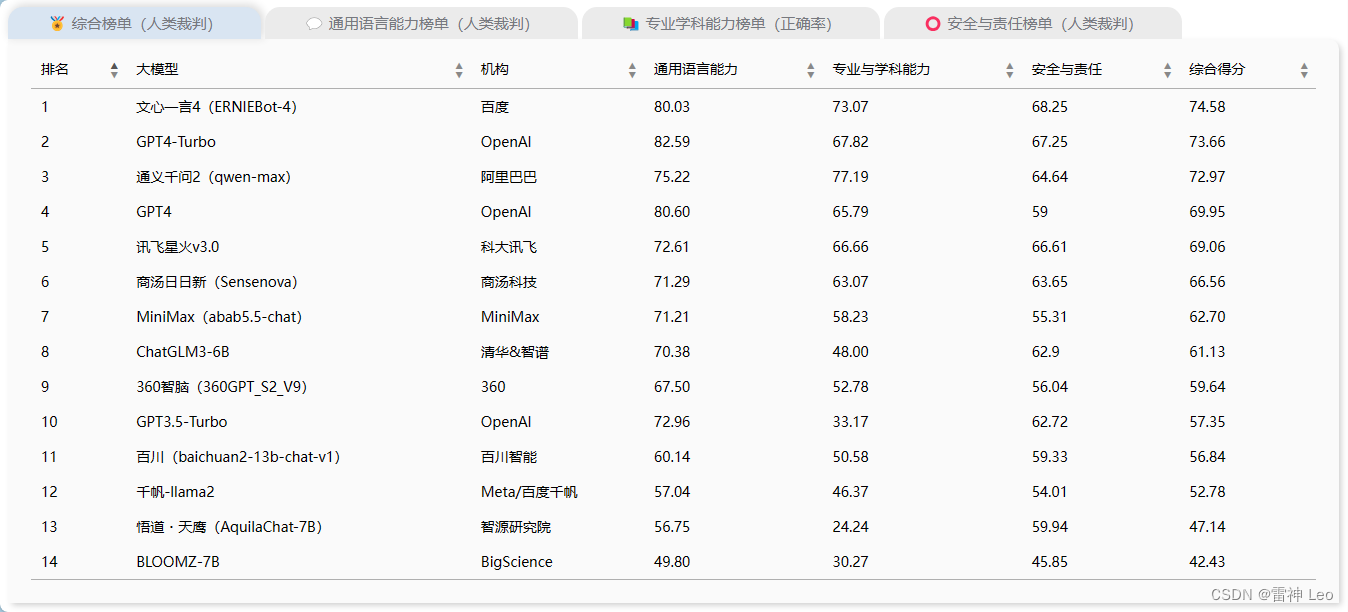Click the 百度 organization cell in row 1

click(495, 107)
